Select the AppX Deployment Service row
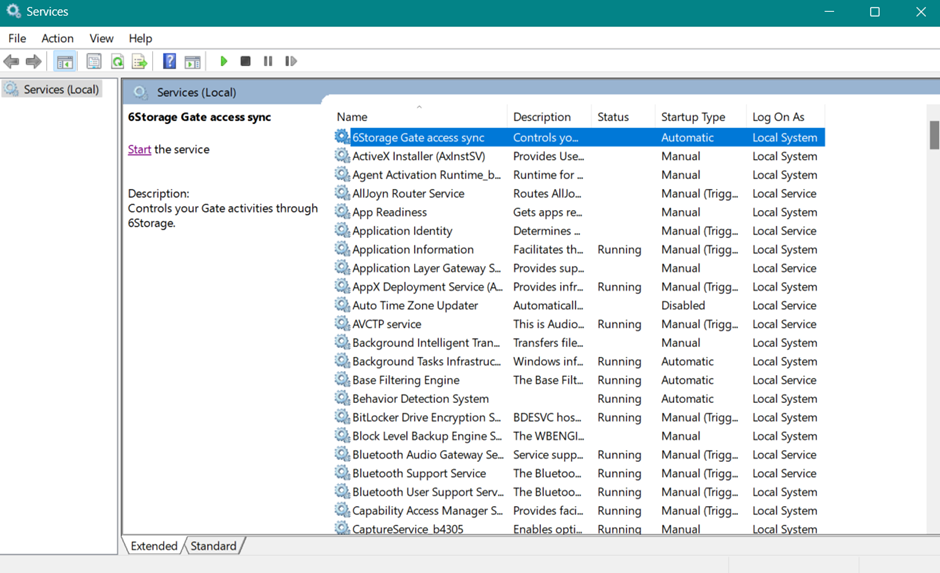This screenshot has height=573, width=940. (x=579, y=286)
